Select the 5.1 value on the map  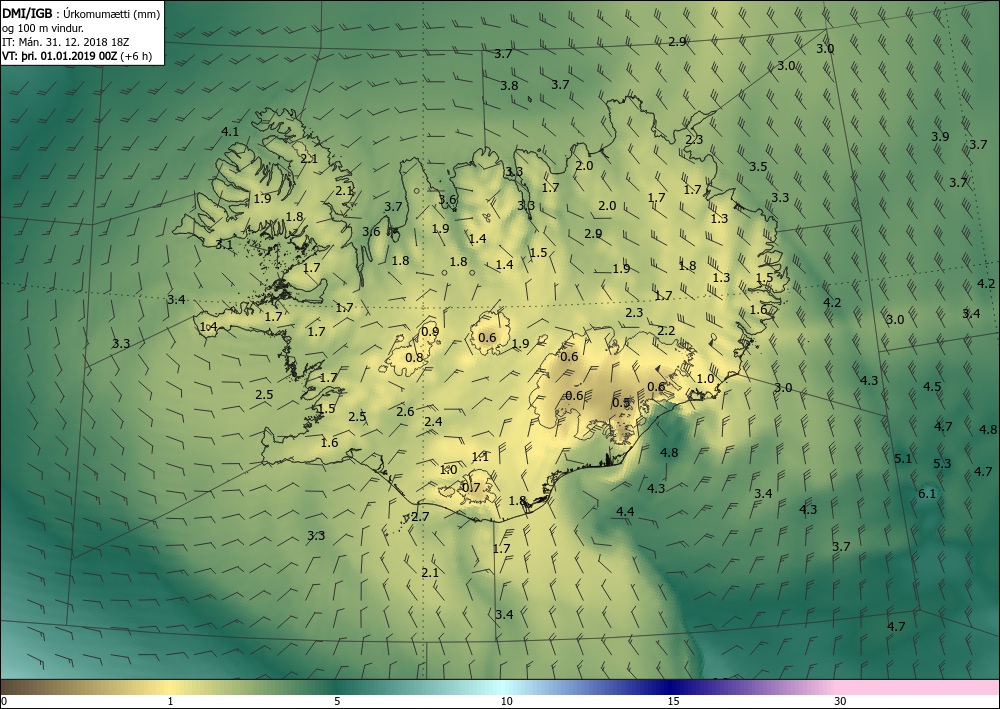pyautogui.click(x=903, y=458)
